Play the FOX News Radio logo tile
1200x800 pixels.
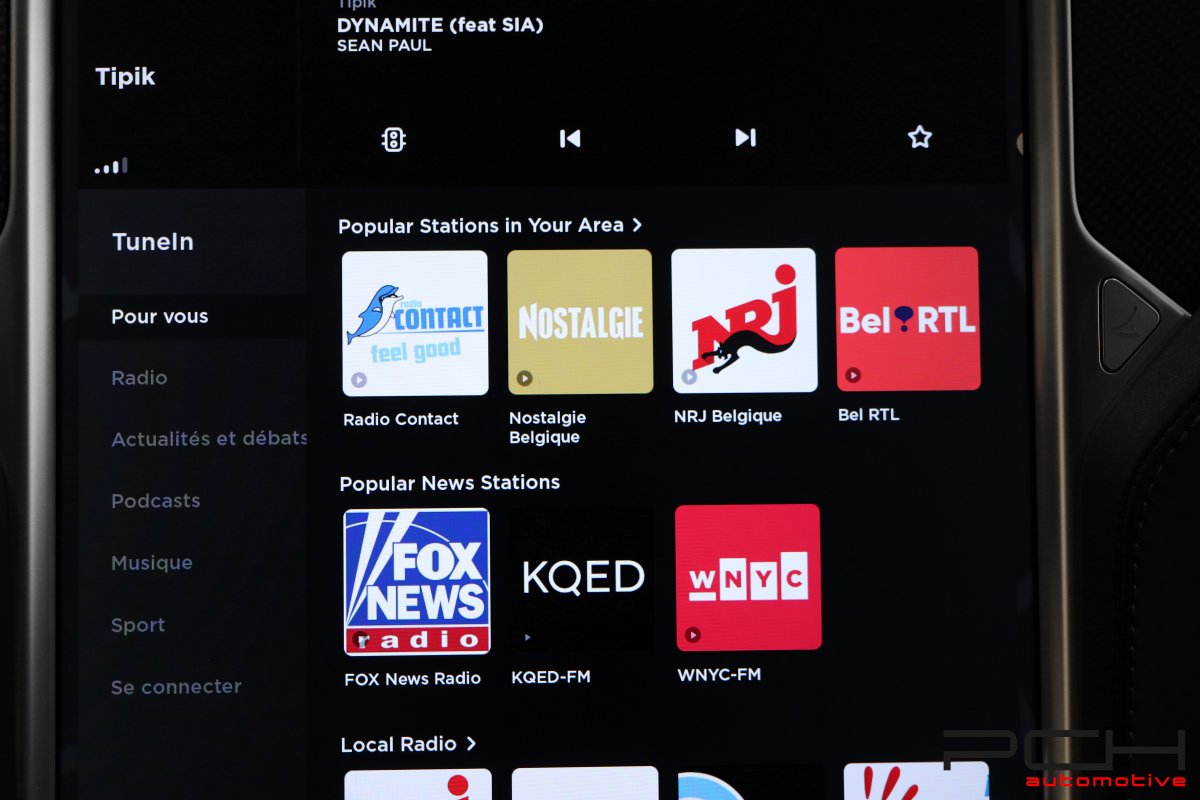point(417,582)
